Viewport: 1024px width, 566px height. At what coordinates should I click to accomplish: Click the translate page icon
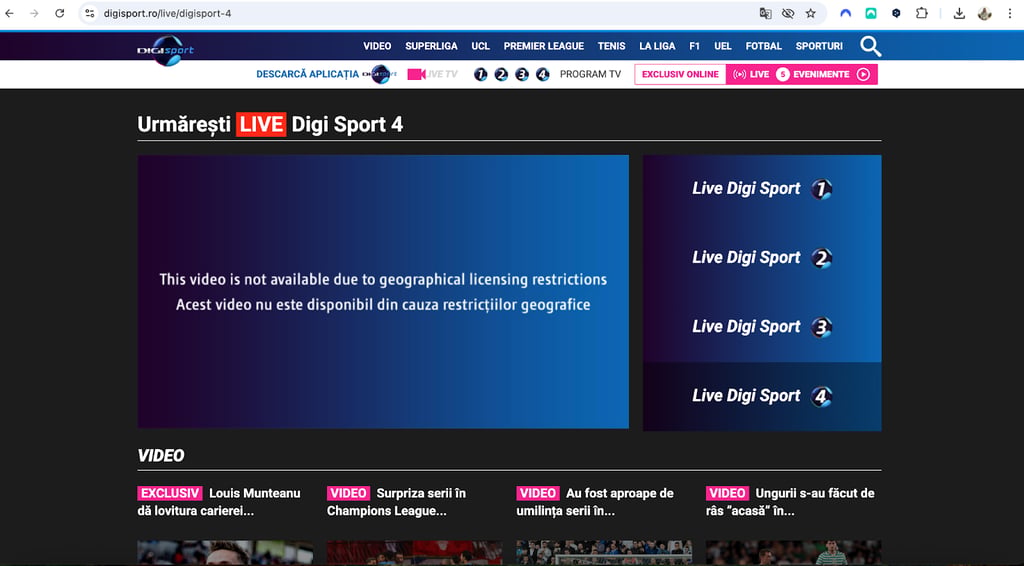[765, 13]
